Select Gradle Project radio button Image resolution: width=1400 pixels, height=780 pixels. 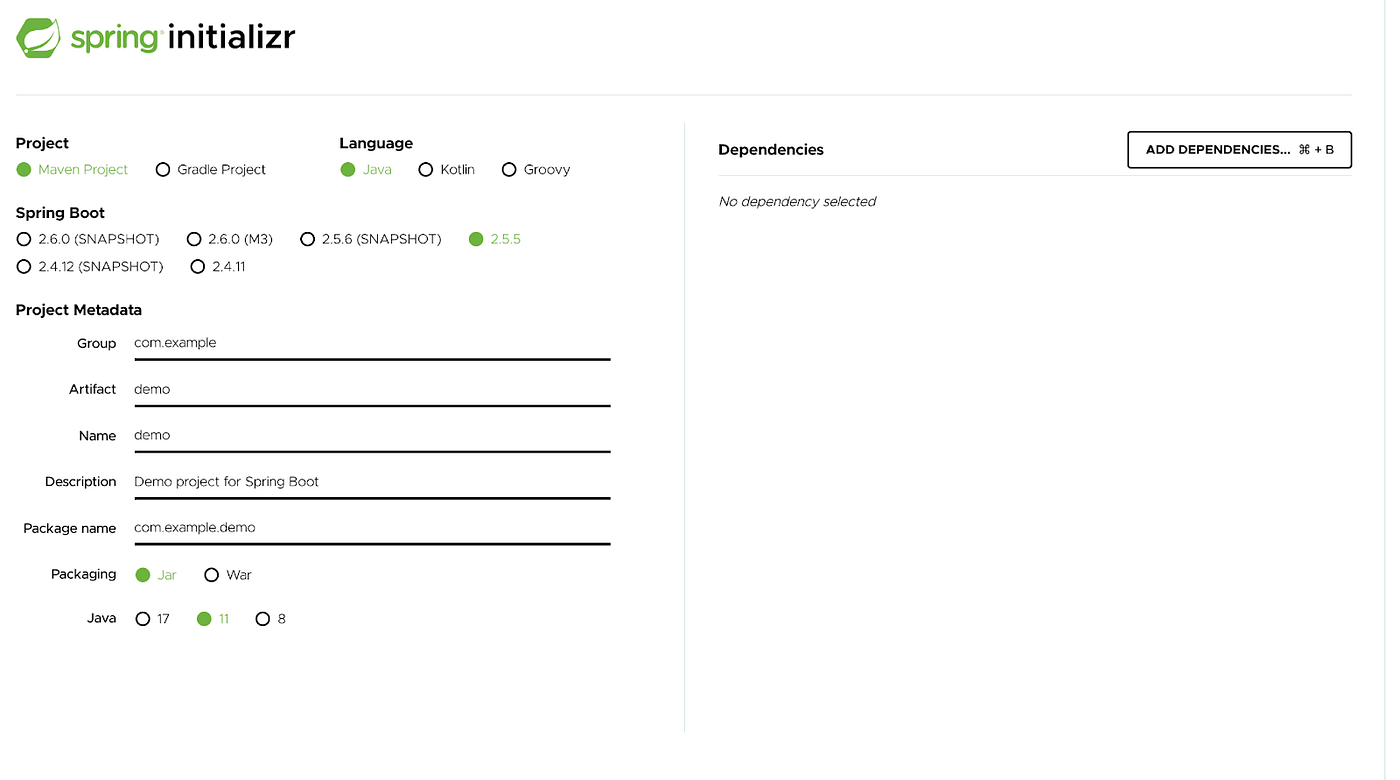[211, 170]
